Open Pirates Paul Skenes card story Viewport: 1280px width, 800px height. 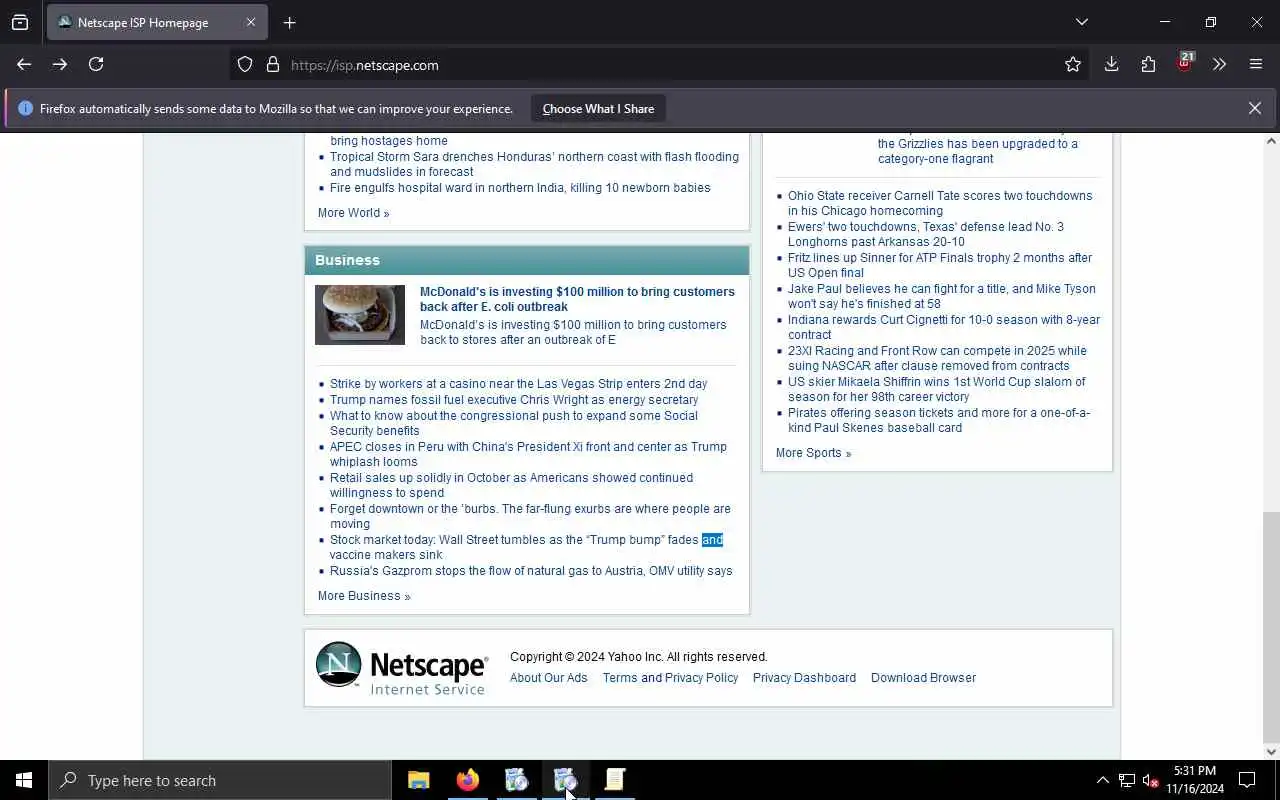(x=939, y=420)
